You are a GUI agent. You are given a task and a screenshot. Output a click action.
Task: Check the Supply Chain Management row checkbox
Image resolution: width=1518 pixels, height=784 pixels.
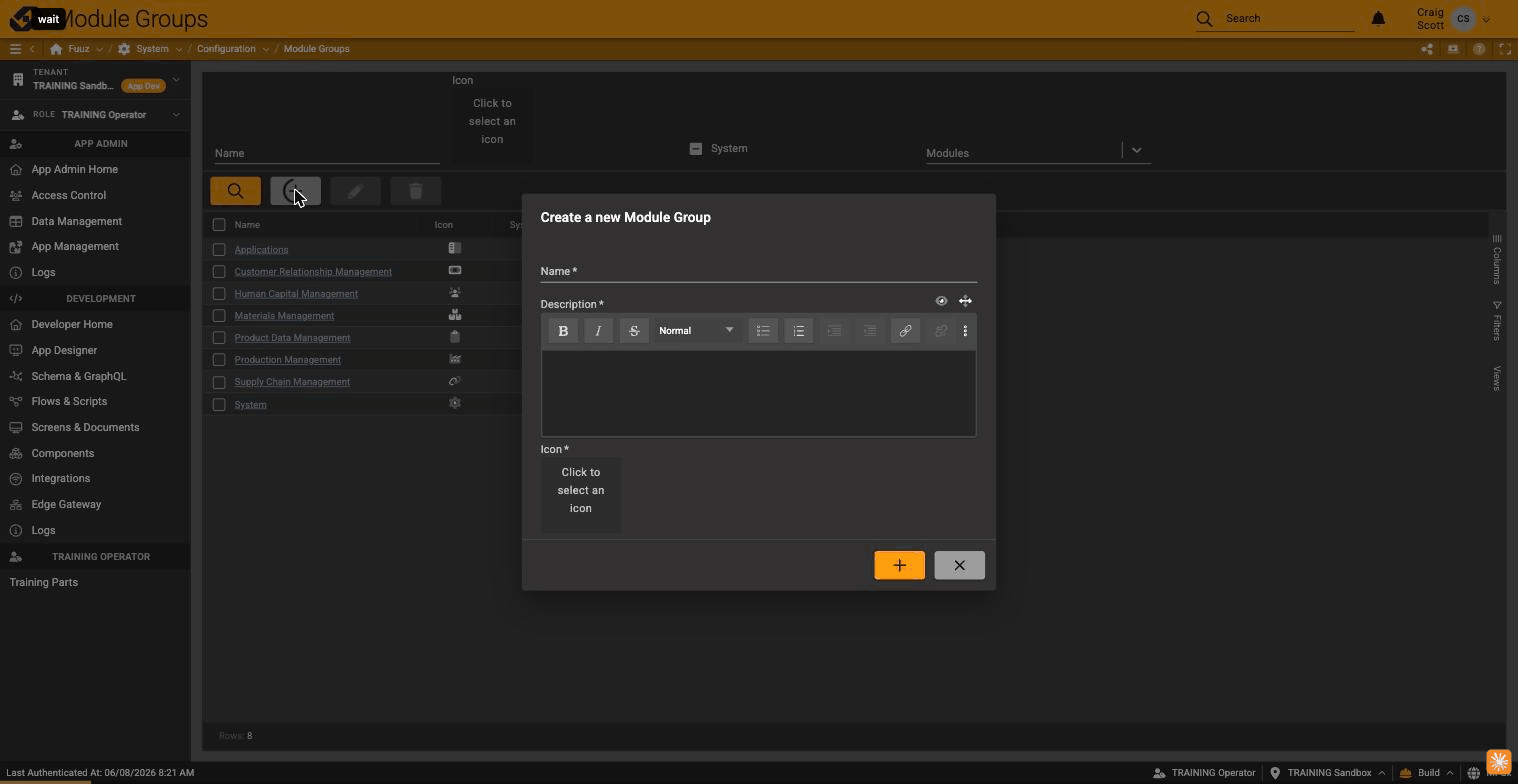pyautogui.click(x=219, y=382)
